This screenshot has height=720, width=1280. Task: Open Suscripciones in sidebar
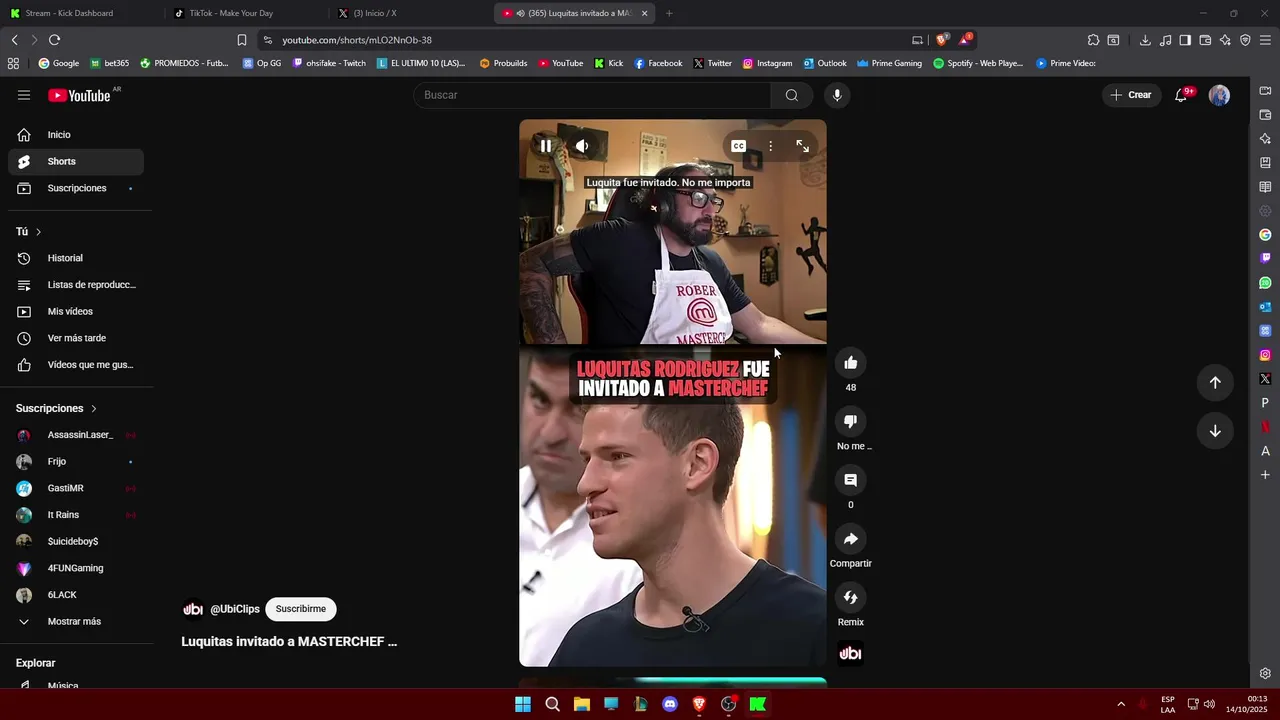point(76,188)
